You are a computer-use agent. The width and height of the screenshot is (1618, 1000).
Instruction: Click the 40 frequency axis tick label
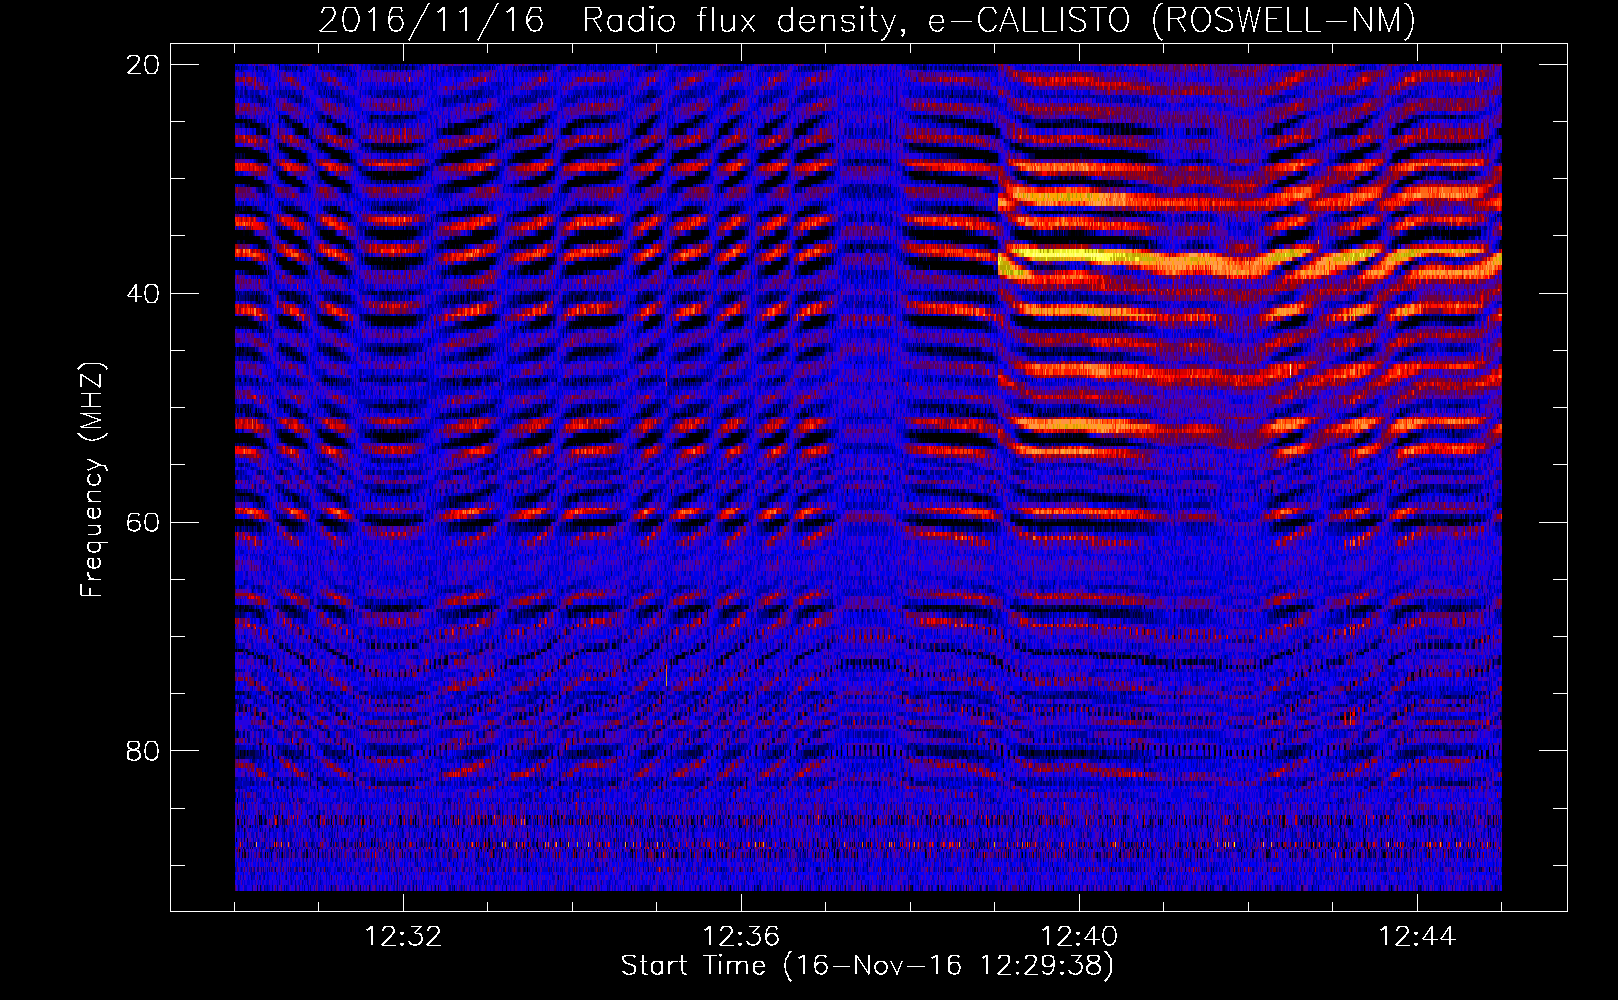pos(144,294)
